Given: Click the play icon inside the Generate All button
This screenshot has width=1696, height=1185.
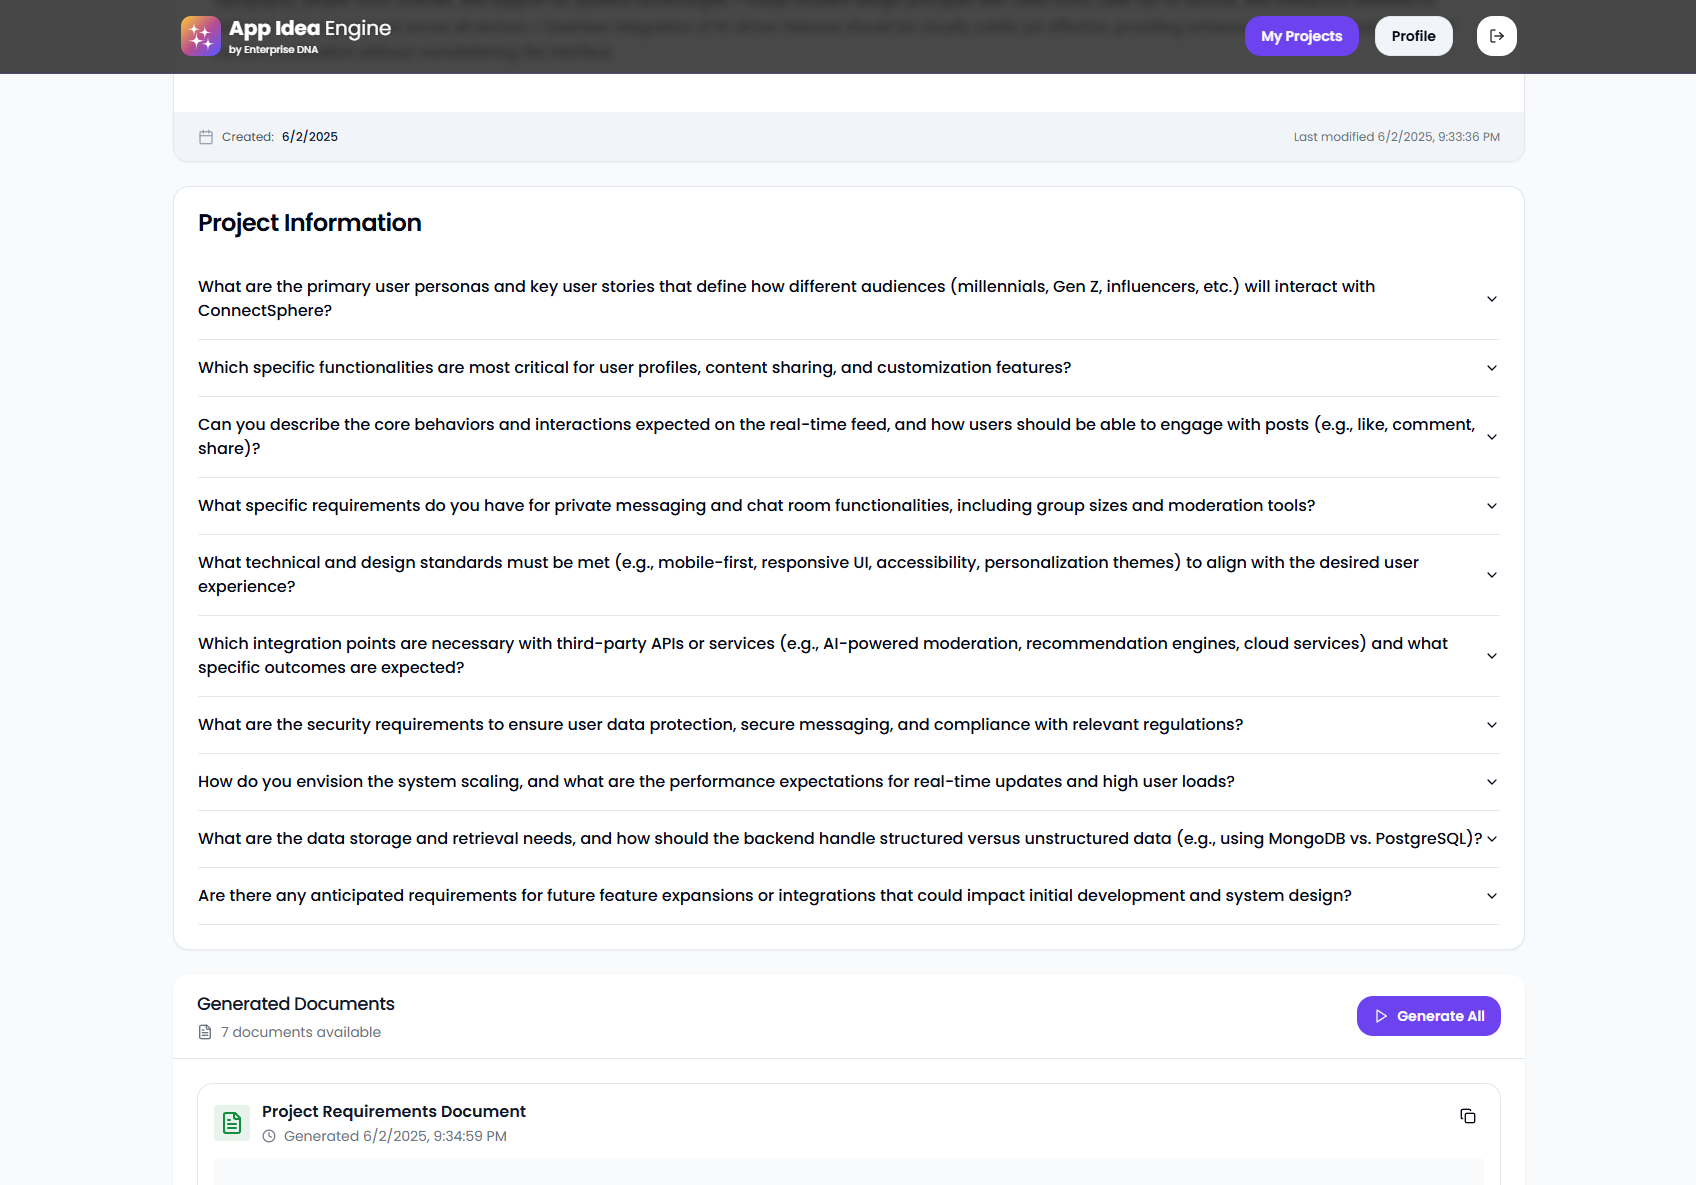Looking at the screenshot, I should pos(1381,1015).
